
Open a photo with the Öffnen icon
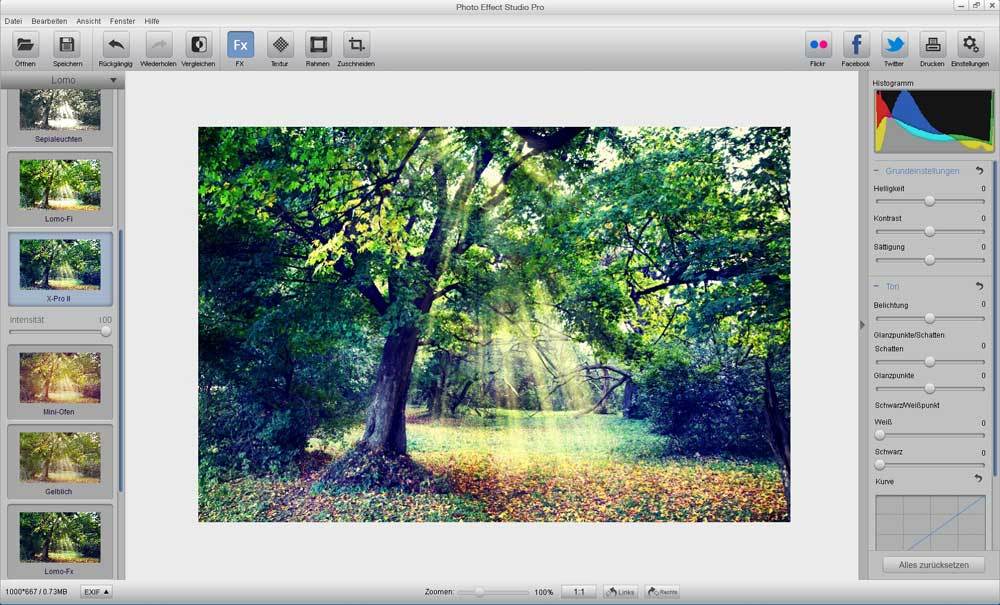click(26, 45)
